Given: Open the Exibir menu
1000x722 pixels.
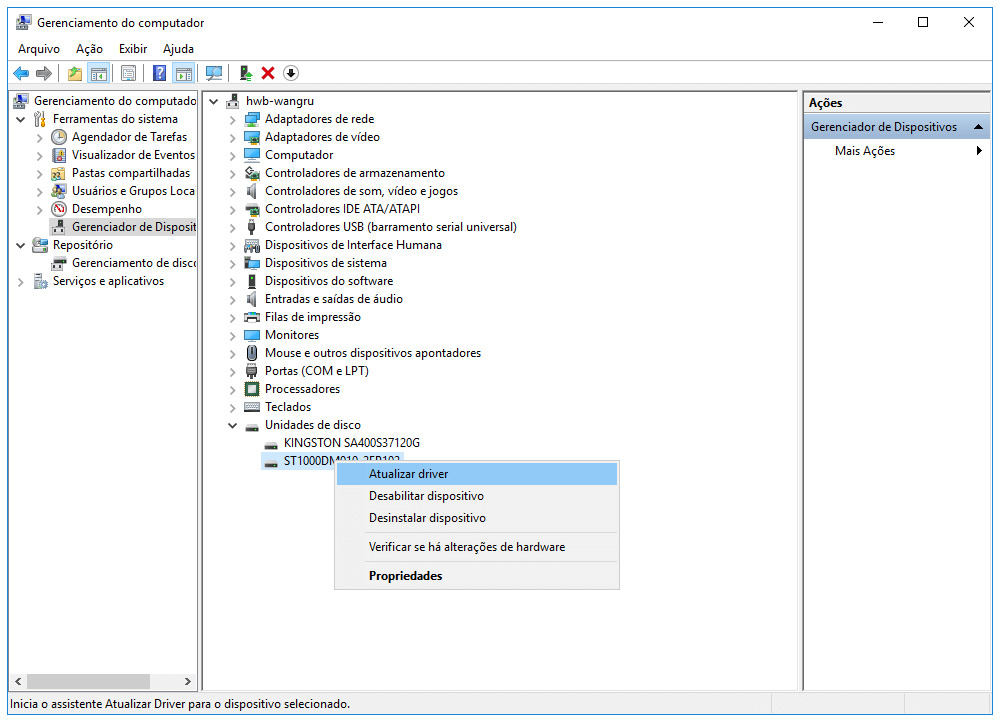Looking at the screenshot, I should click(133, 48).
